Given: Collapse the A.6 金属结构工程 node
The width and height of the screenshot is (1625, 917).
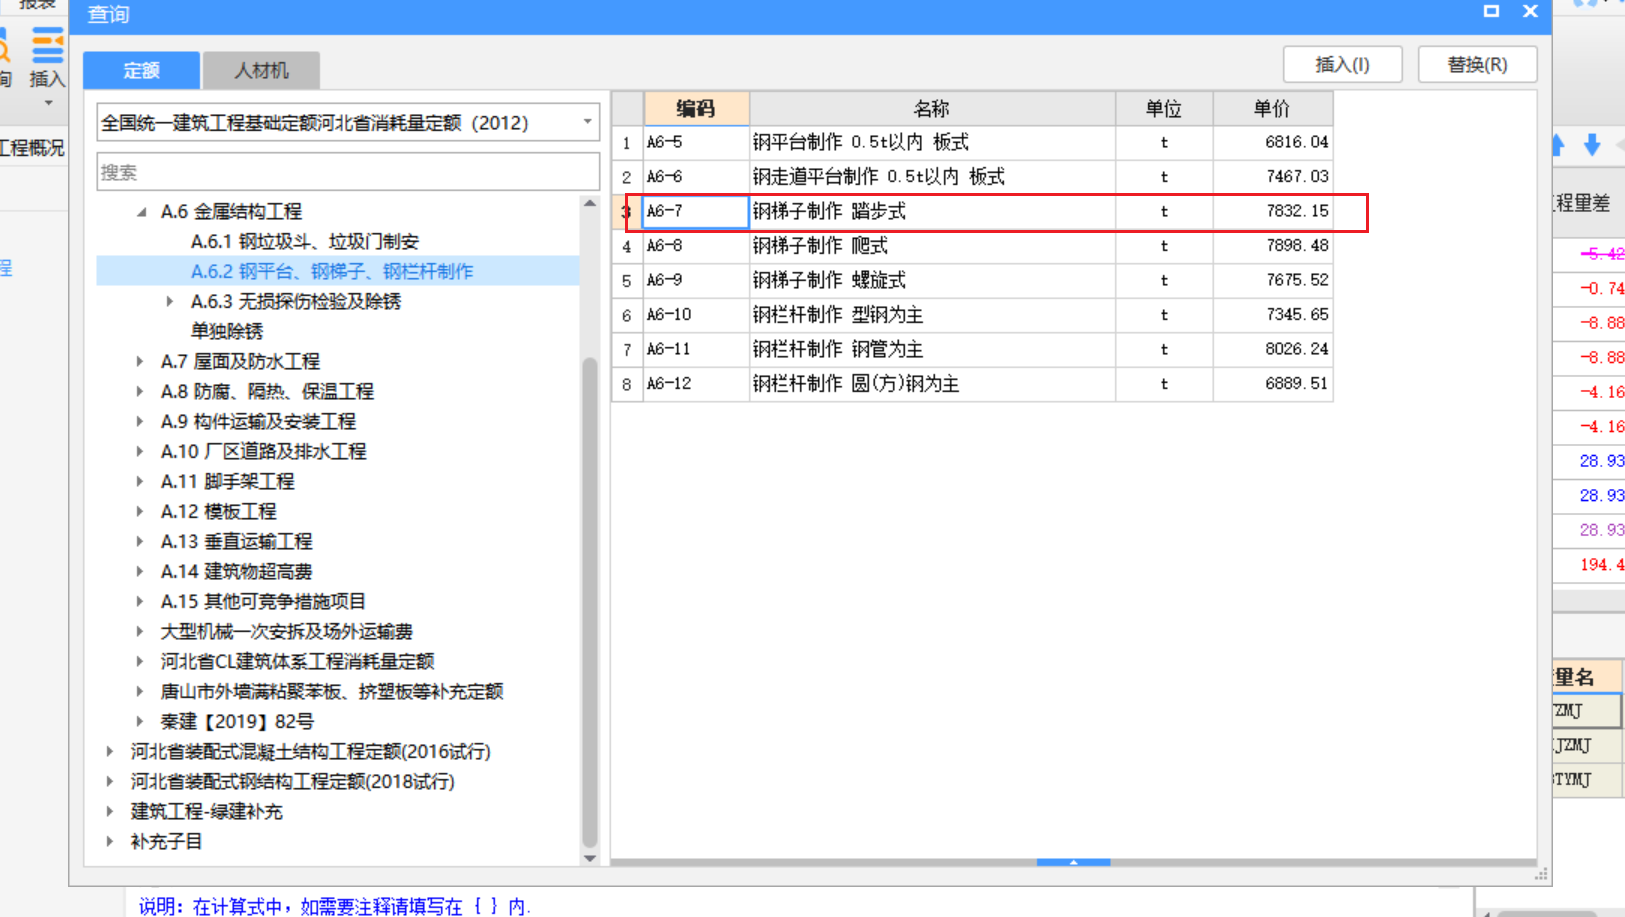Looking at the screenshot, I should coord(141,212).
